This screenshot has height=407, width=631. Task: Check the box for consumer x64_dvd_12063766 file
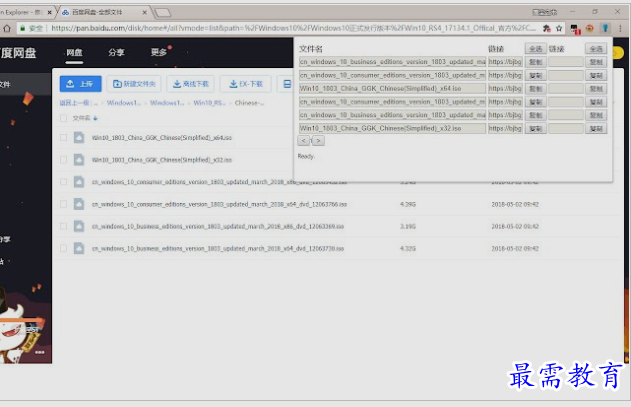(x=63, y=204)
